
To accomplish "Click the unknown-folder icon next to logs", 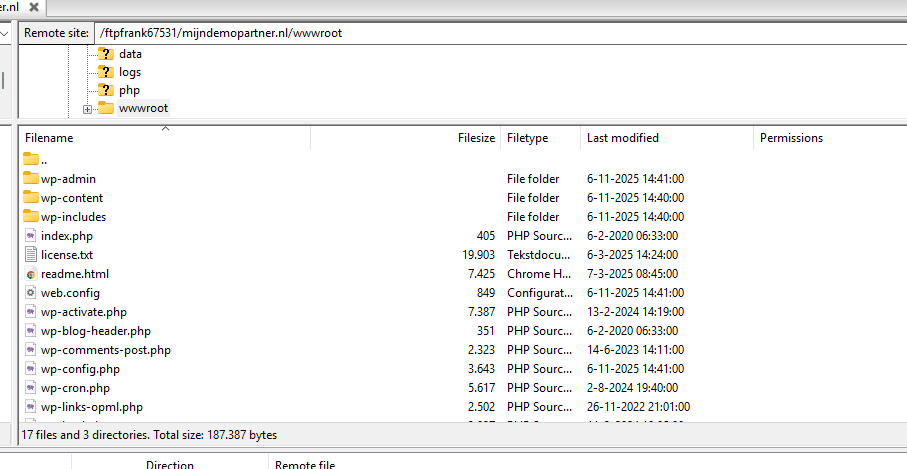I will click(x=105, y=72).
